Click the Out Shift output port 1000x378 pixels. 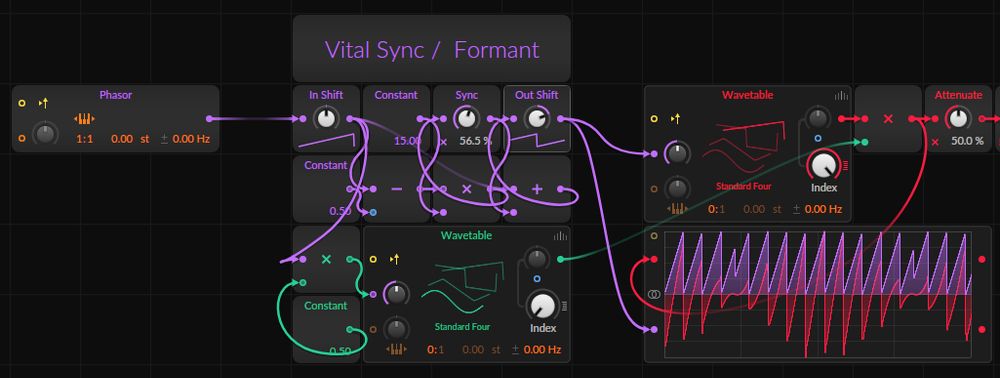tap(560, 119)
